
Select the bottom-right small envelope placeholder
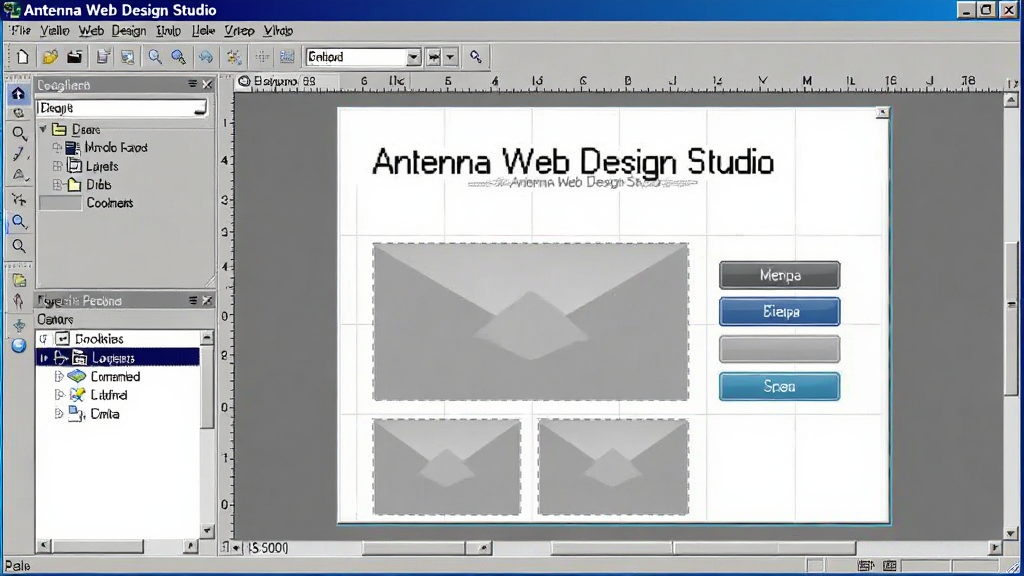pos(613,467)
